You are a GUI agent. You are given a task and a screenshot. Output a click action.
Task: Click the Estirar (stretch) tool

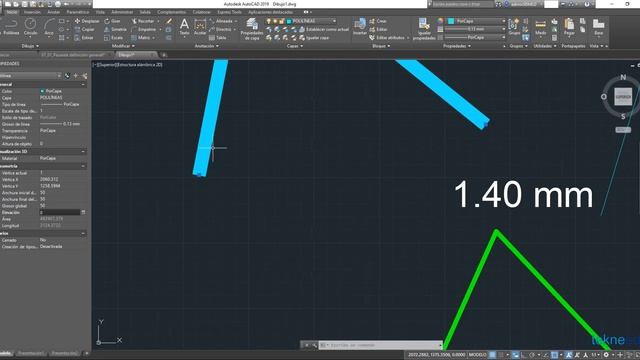tap(84, 38)
